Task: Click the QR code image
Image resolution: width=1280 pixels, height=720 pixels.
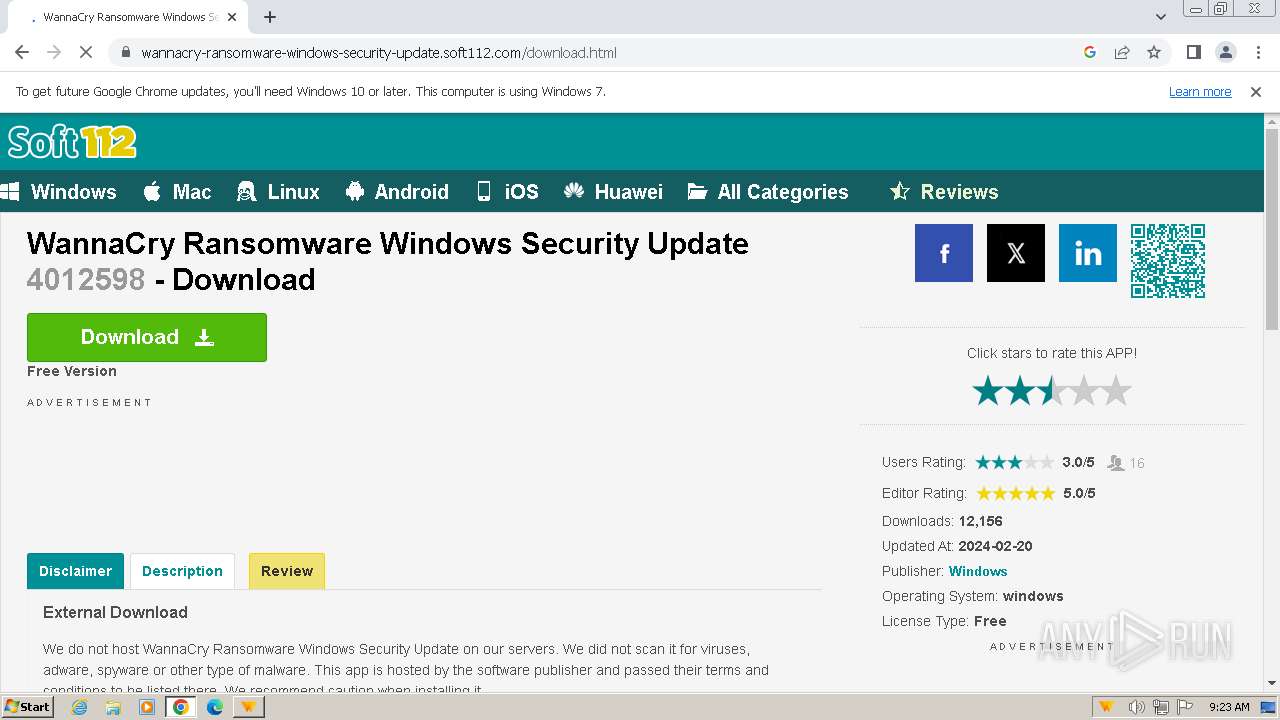Action: [1168, 261]
